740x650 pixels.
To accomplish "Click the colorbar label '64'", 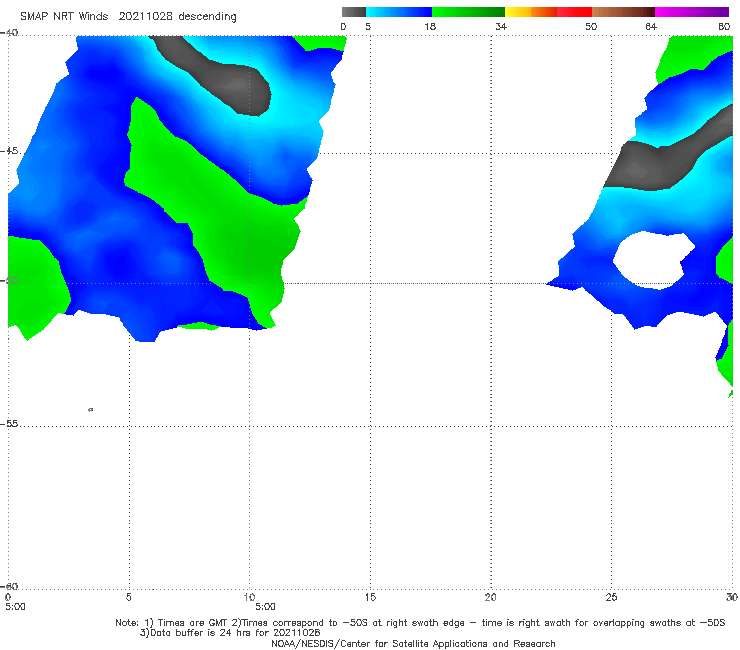I will [x=651, y=27].
